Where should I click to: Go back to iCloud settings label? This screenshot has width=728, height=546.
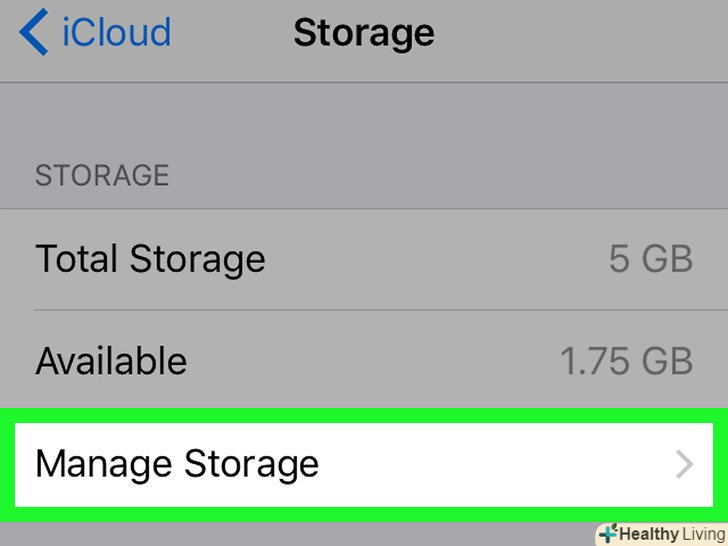click(x=116, y=32)
